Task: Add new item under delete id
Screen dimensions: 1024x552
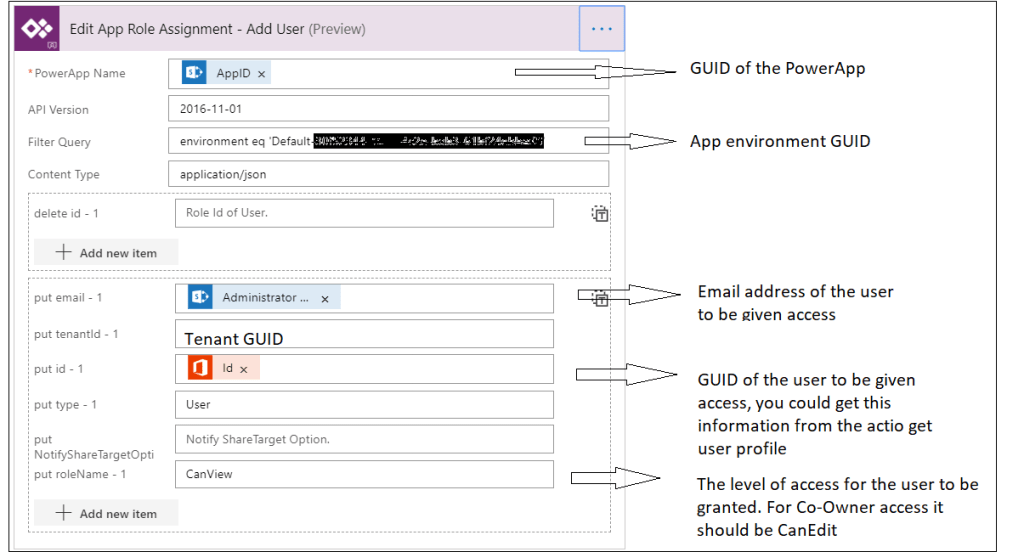Action: click(x=106, y=253)
